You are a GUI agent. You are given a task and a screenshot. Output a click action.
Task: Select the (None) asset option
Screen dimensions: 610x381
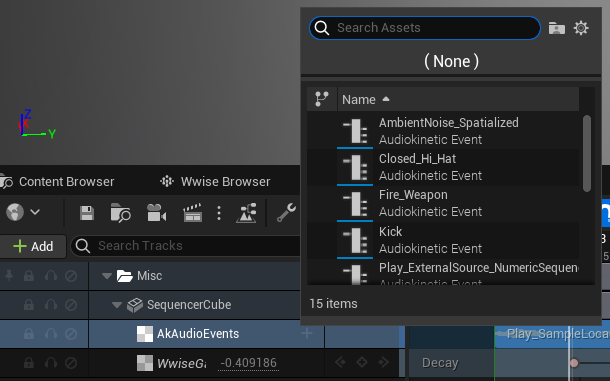click(451, 61)
